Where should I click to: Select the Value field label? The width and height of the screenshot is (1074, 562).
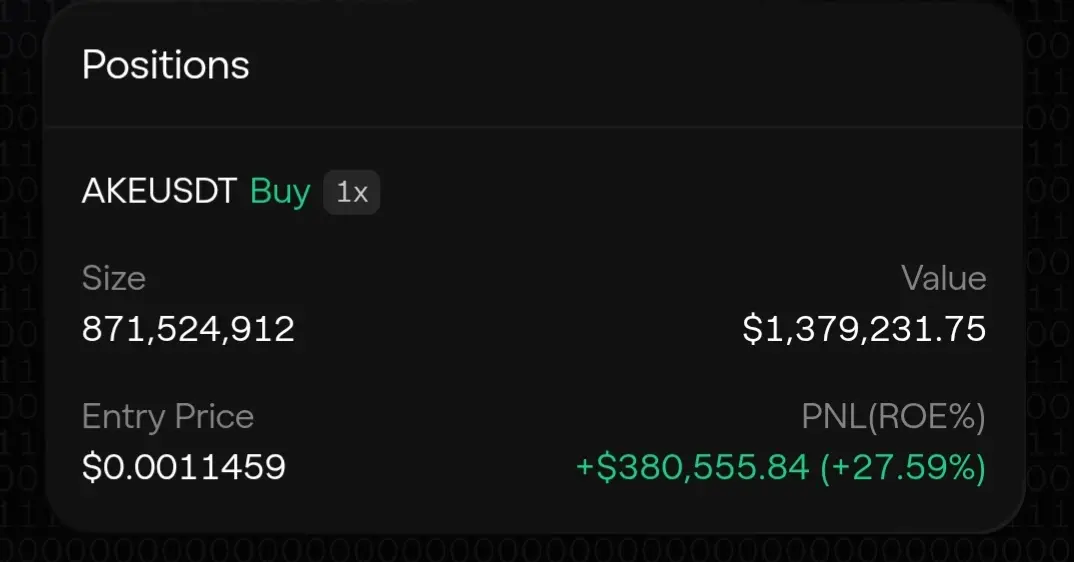[944, 278]
